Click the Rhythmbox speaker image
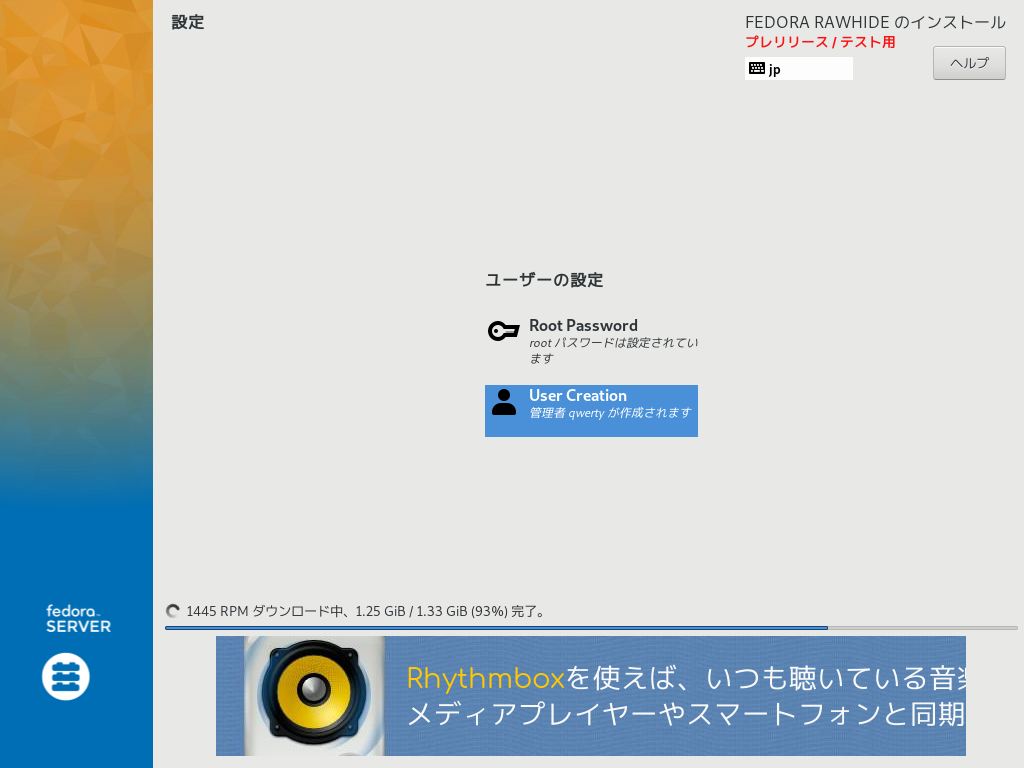This screenshot has height=768, width=1024. 314,695
